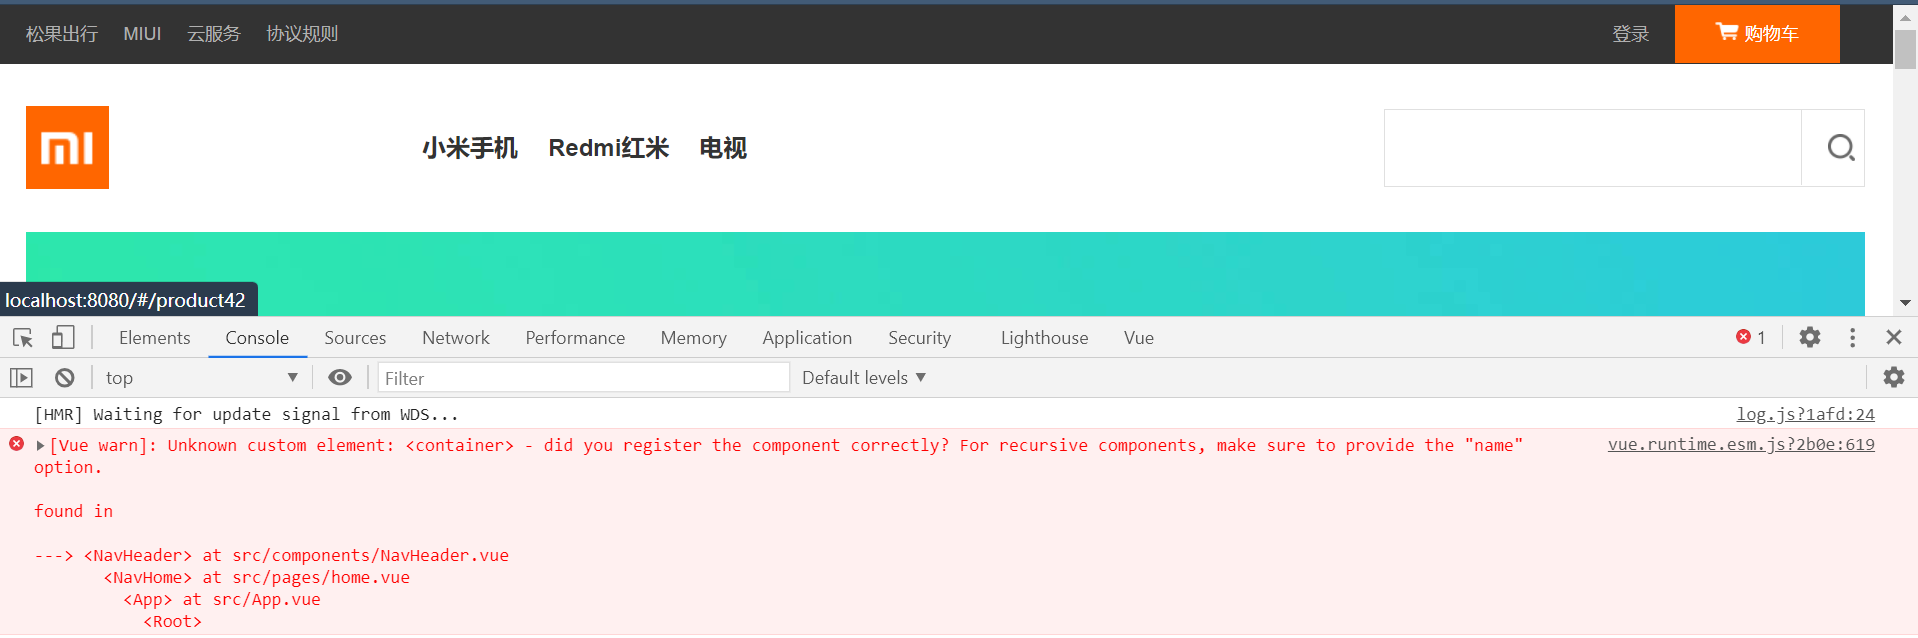Open console settings gear

pyautogui.click(x=1894, y=378)
